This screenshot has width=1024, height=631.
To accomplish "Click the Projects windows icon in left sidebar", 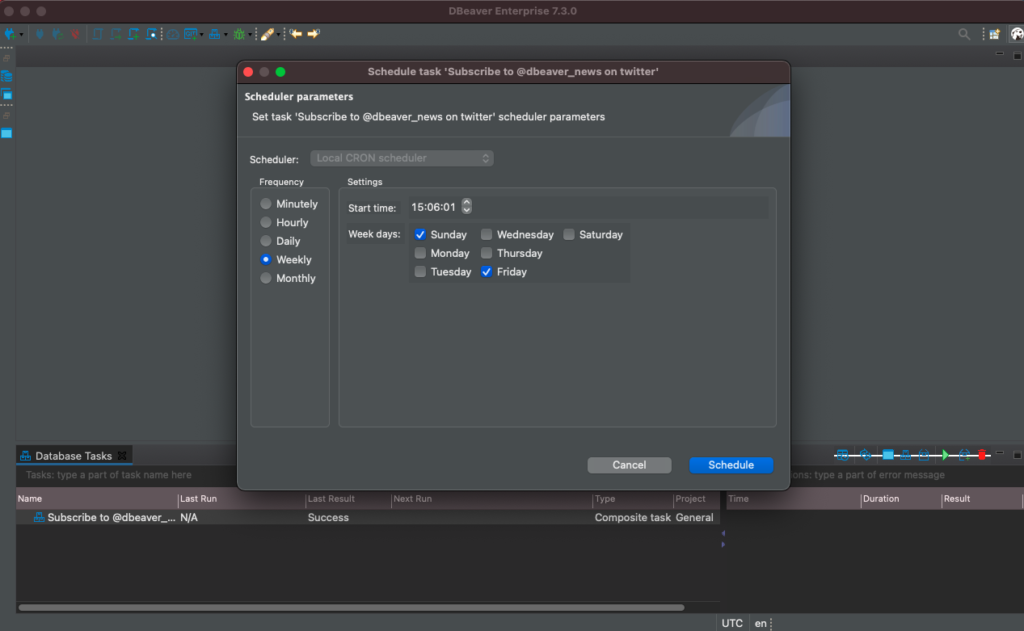I will pos(7,95).
